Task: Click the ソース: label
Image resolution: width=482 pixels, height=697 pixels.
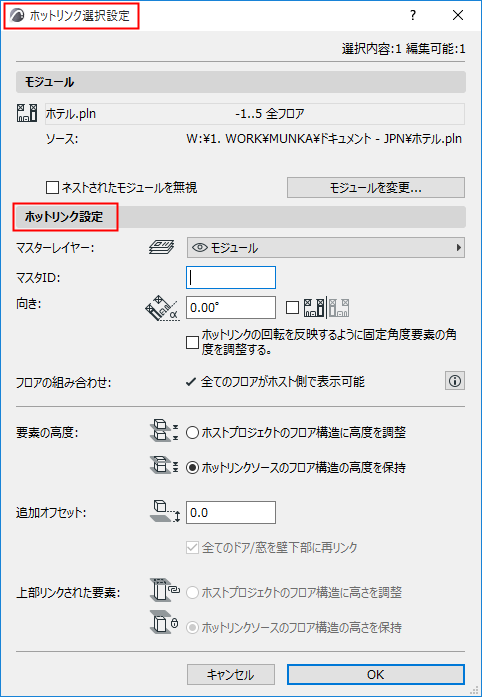Action: [62, 139]
